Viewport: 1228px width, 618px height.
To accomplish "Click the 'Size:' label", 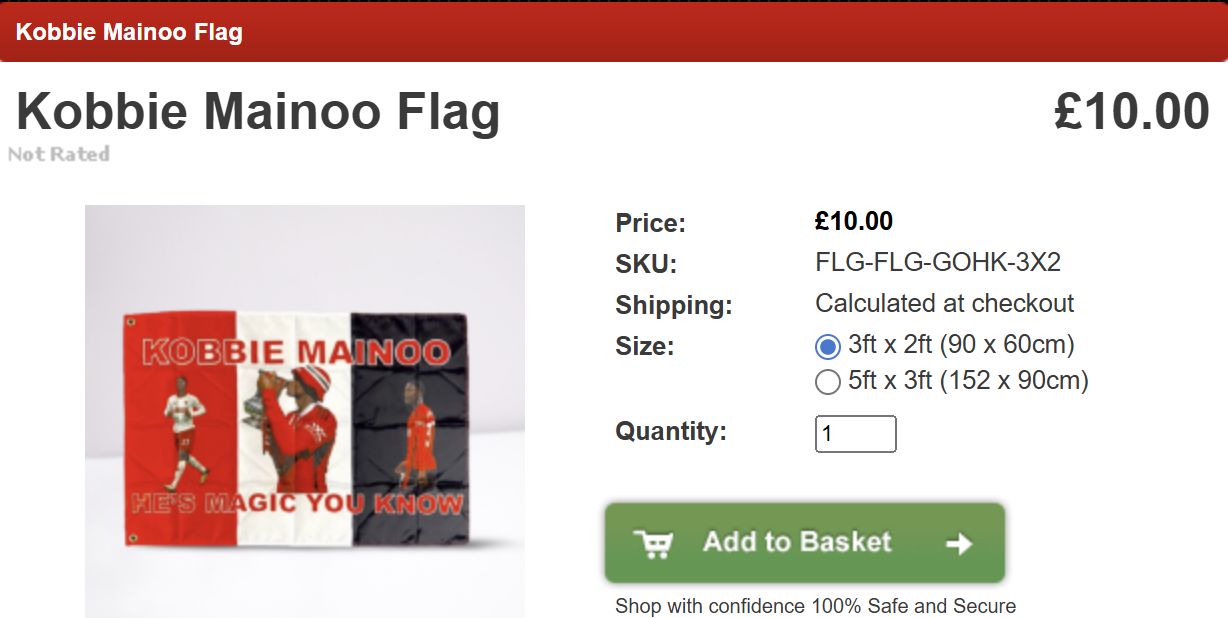I will (645, 347).
